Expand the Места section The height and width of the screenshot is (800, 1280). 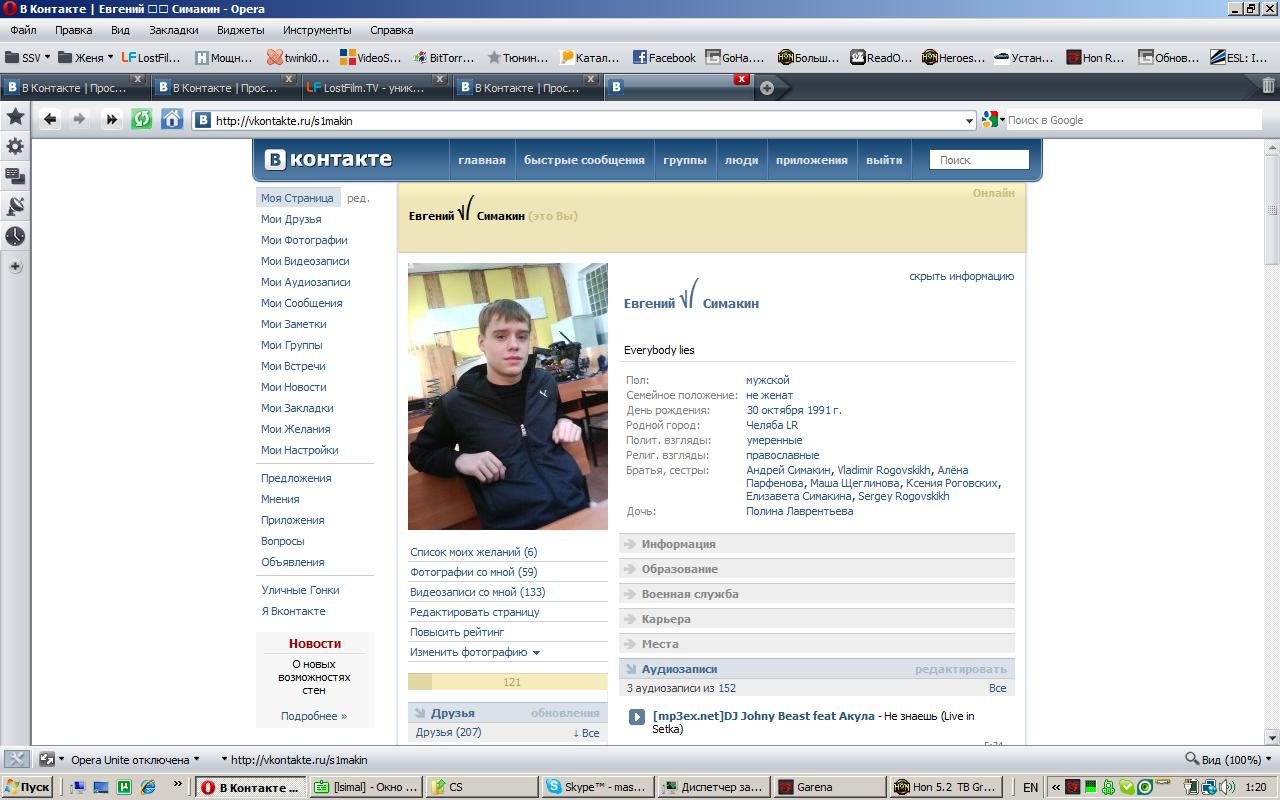817,644
